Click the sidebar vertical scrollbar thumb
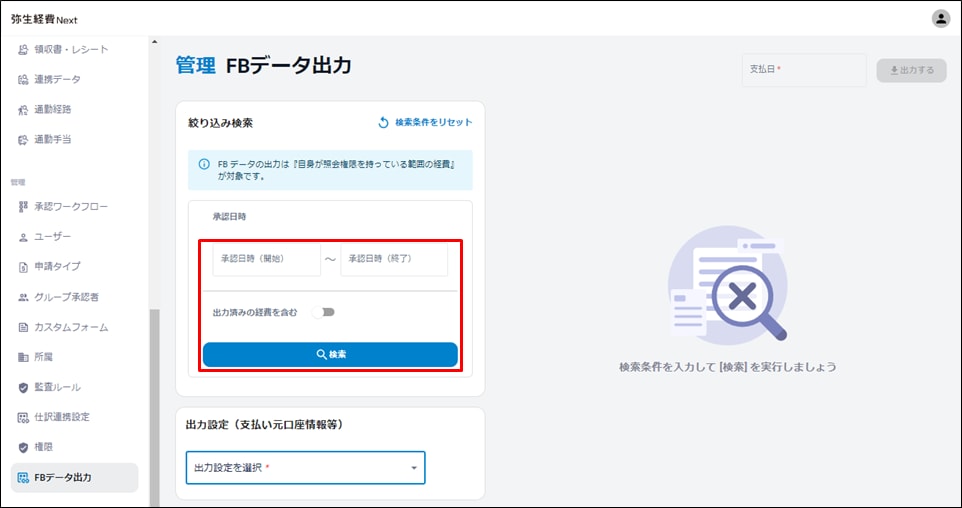The height and width of the screenshot is (508, 962). click(x=154, y=408)
